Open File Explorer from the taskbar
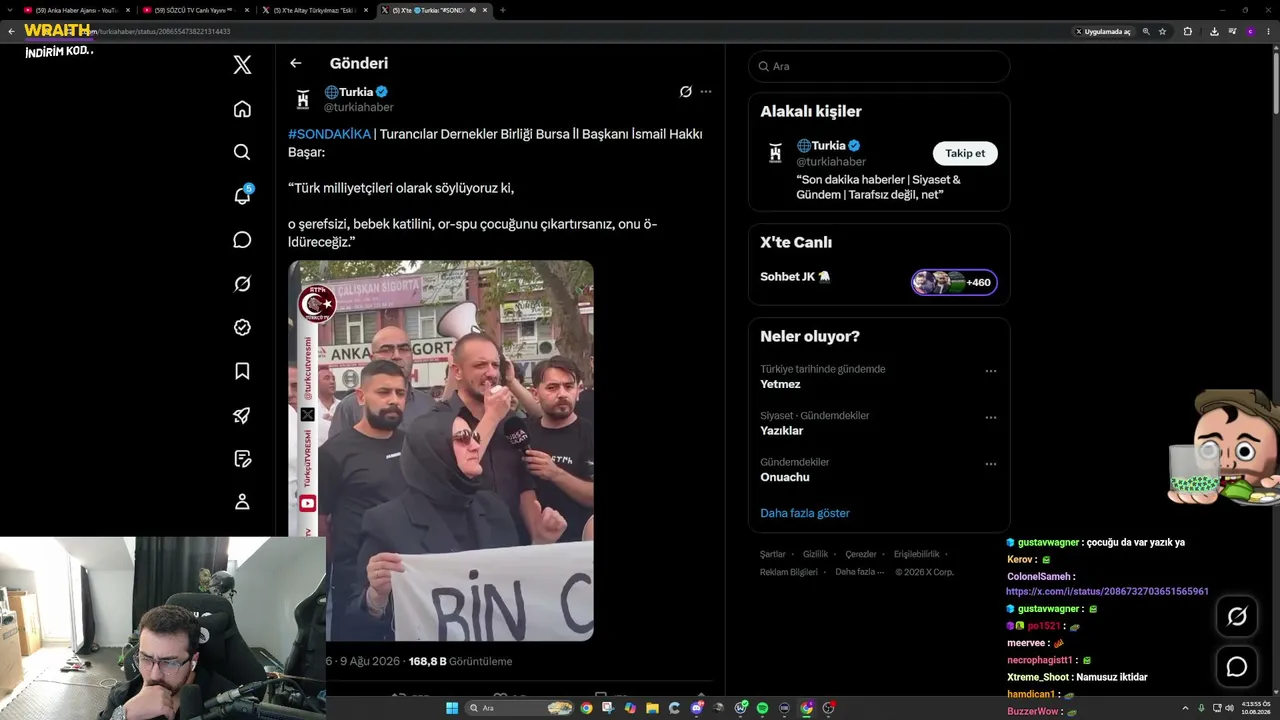1280x720 pixels. [652, 708]
